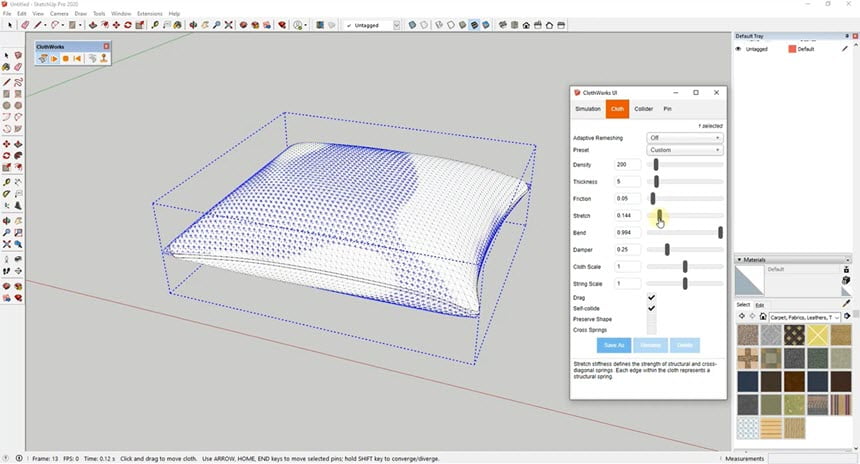860x464 pixels.
Task: Open the Untagged tag dropdown in toolbar
Action: [397, 25]
